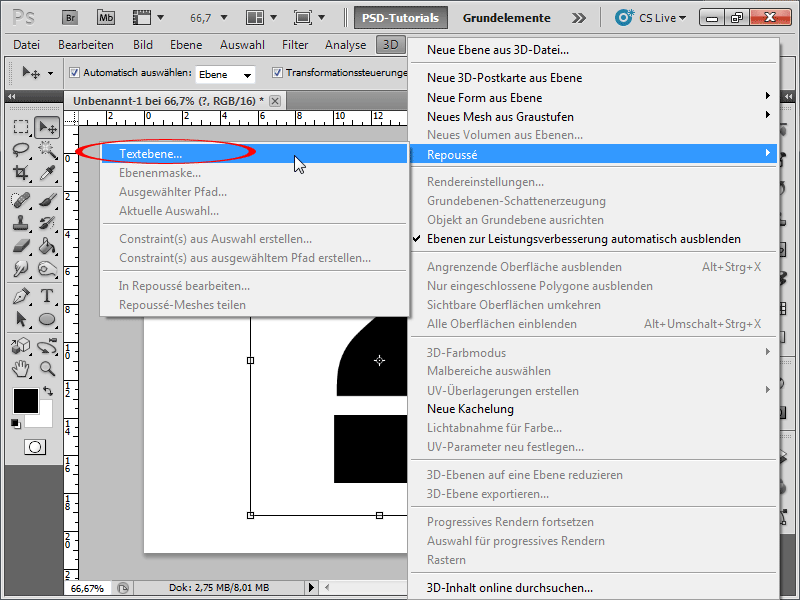The width and height of the screenshot is (800, 600).
Task: Open the CS Live dropdown
Action: 651,18
